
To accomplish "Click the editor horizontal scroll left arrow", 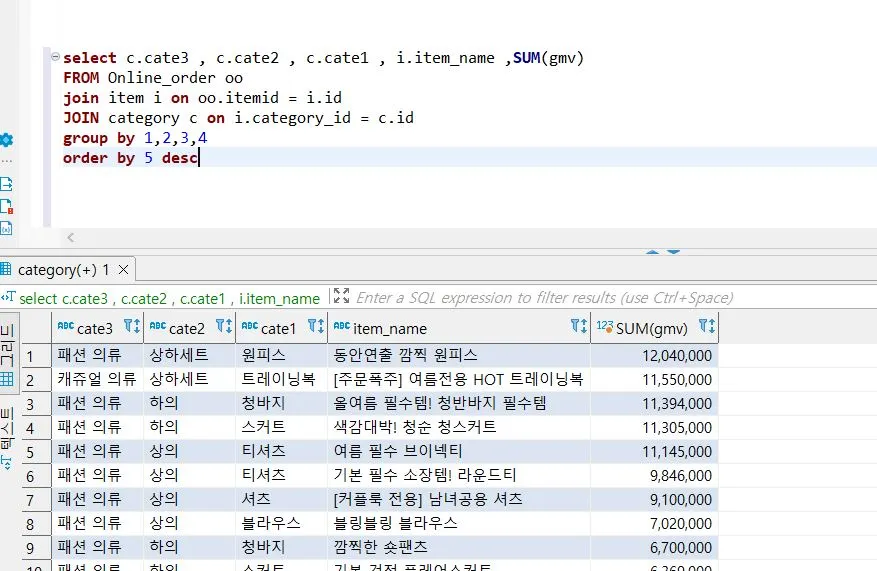I will click(x=70, y=238).
